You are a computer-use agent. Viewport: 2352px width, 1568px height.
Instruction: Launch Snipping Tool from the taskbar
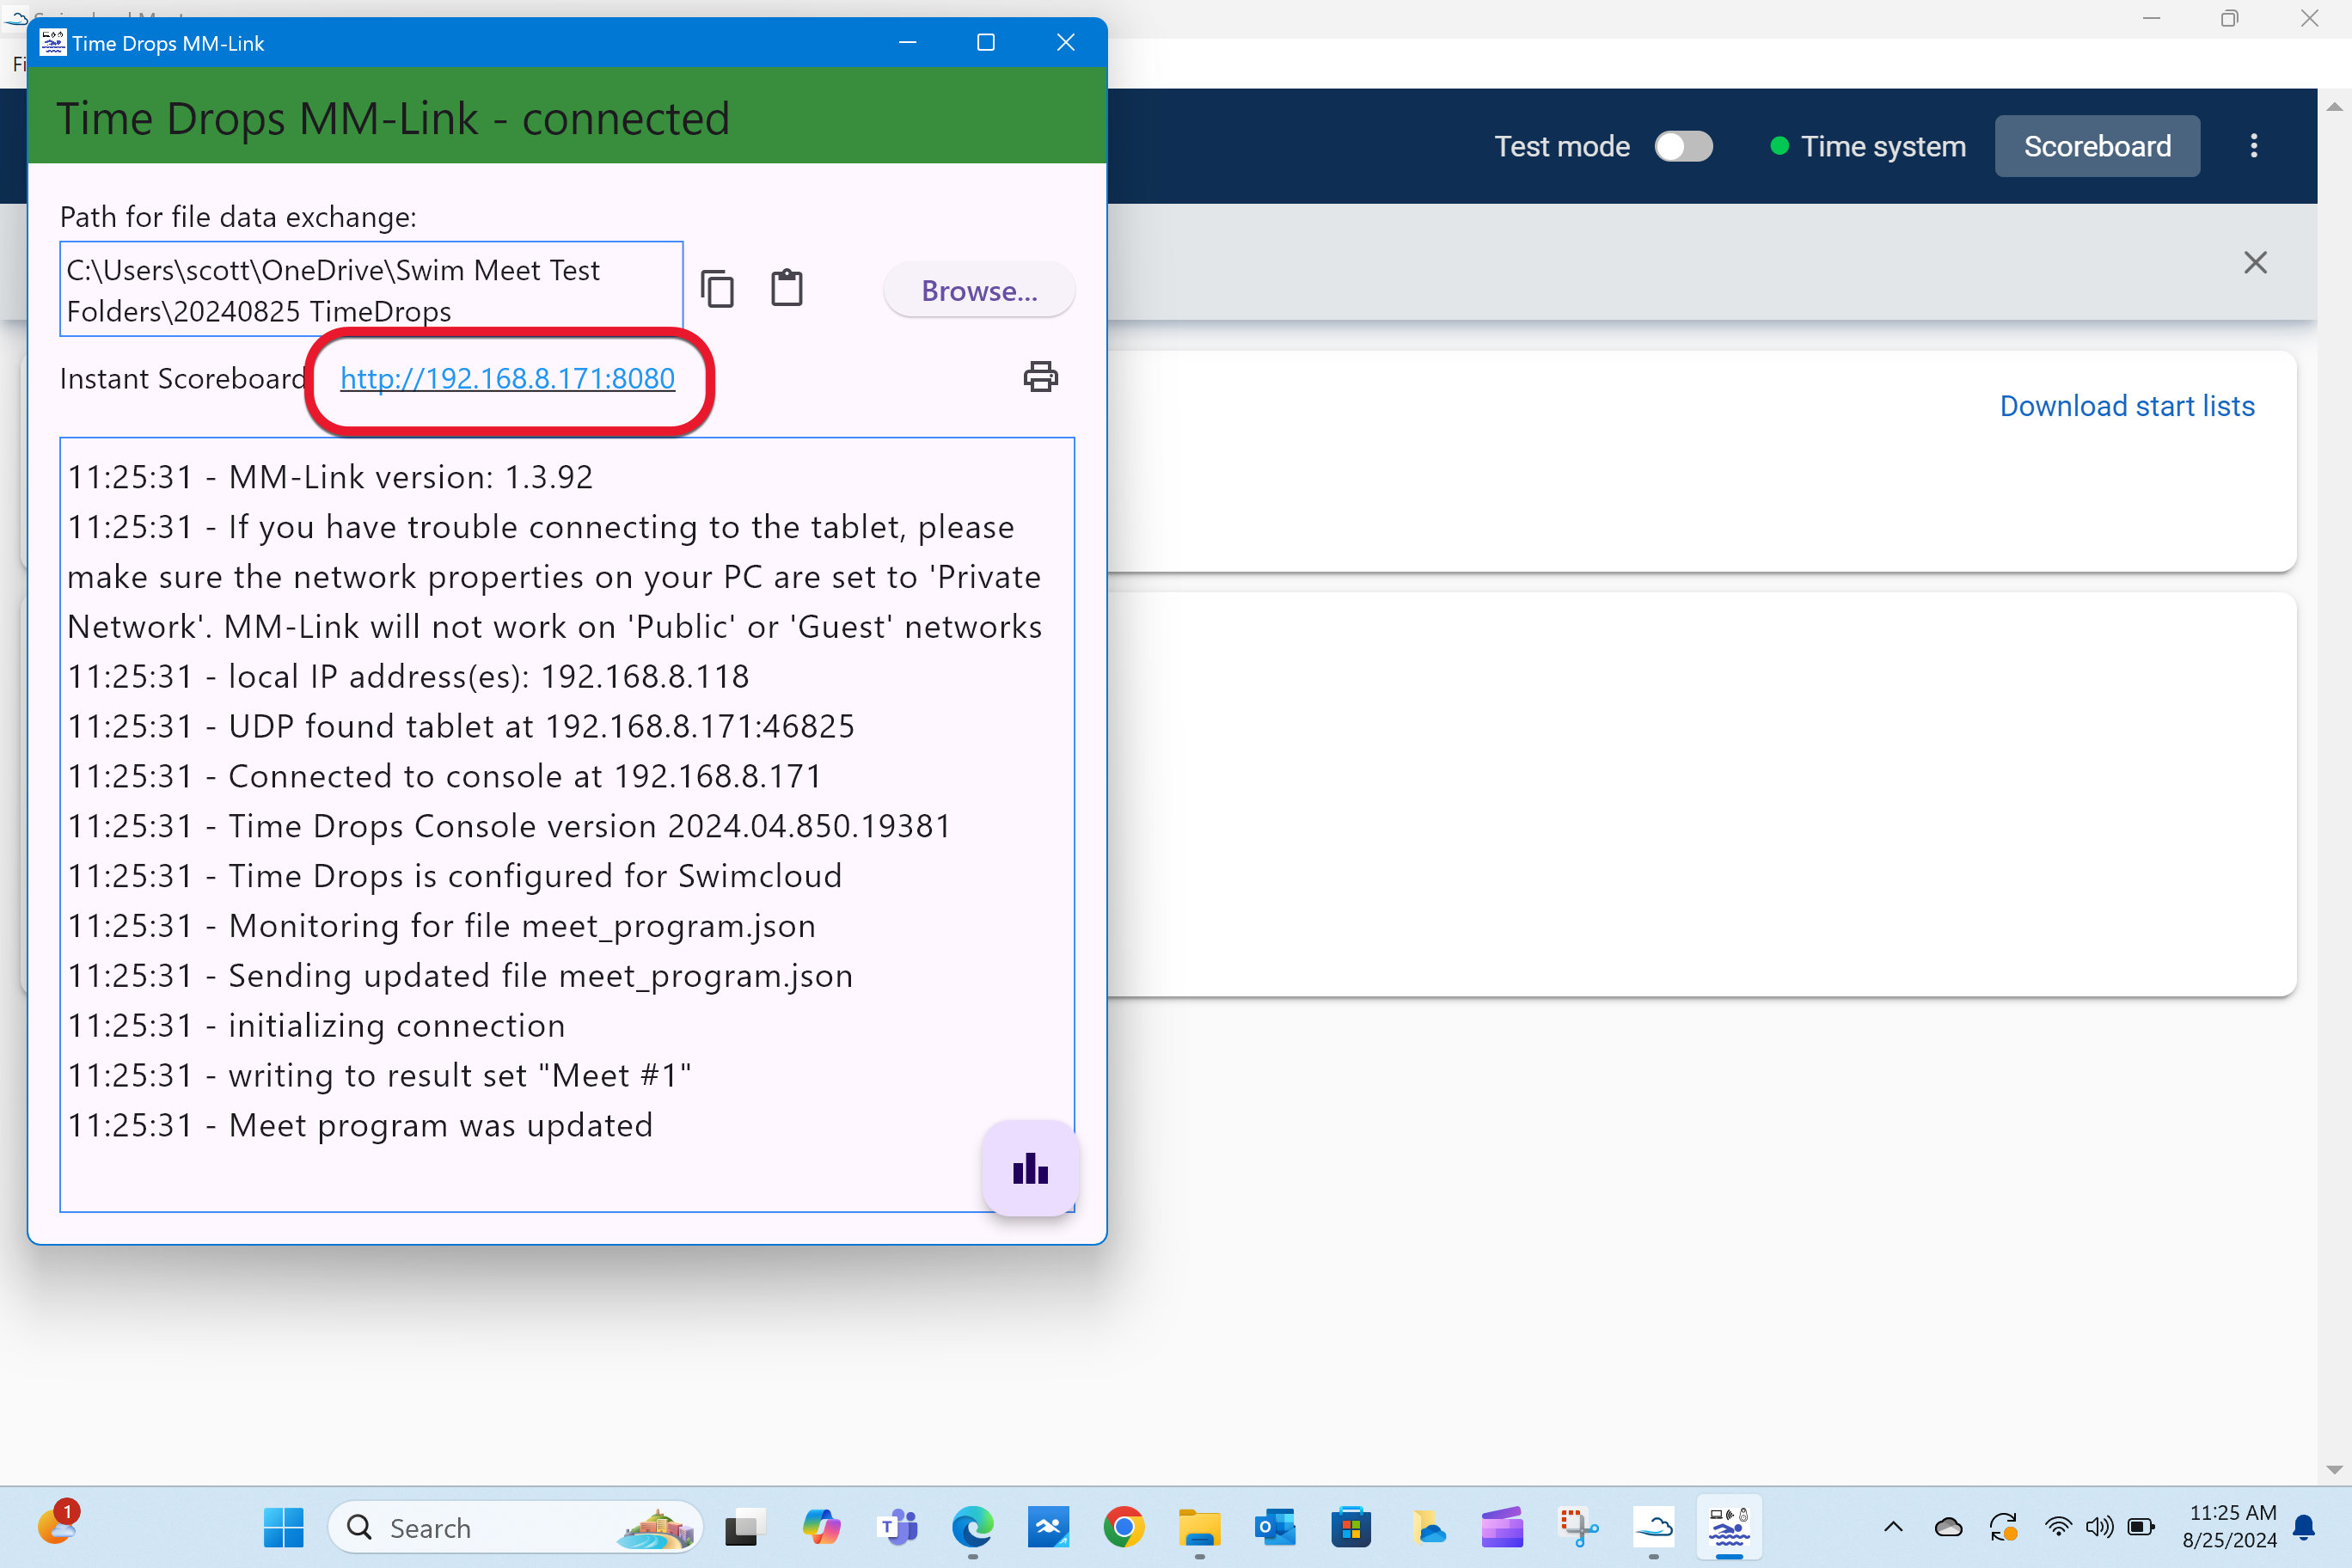1578,1527
